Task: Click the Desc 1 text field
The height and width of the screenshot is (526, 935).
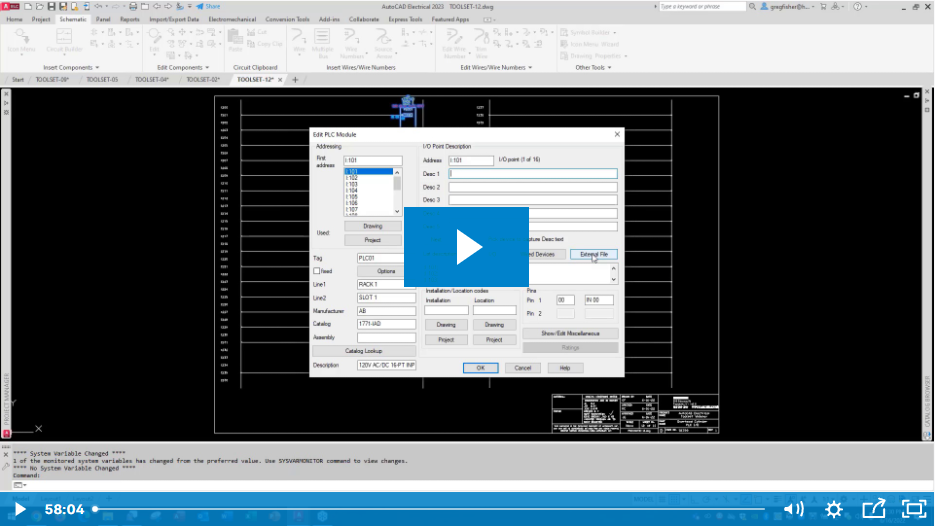Action: click(532, 173)
